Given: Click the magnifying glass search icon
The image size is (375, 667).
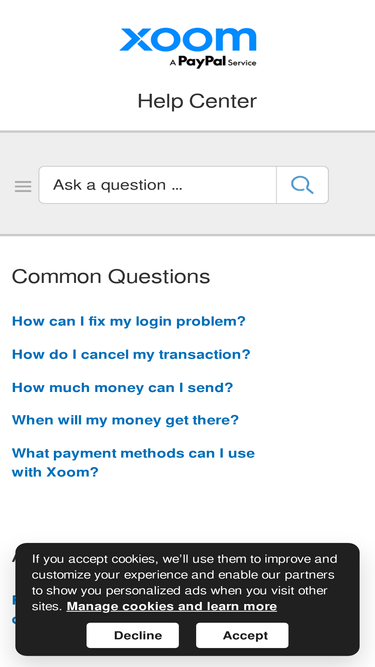Looking at the screenshot, I should 302,185.
